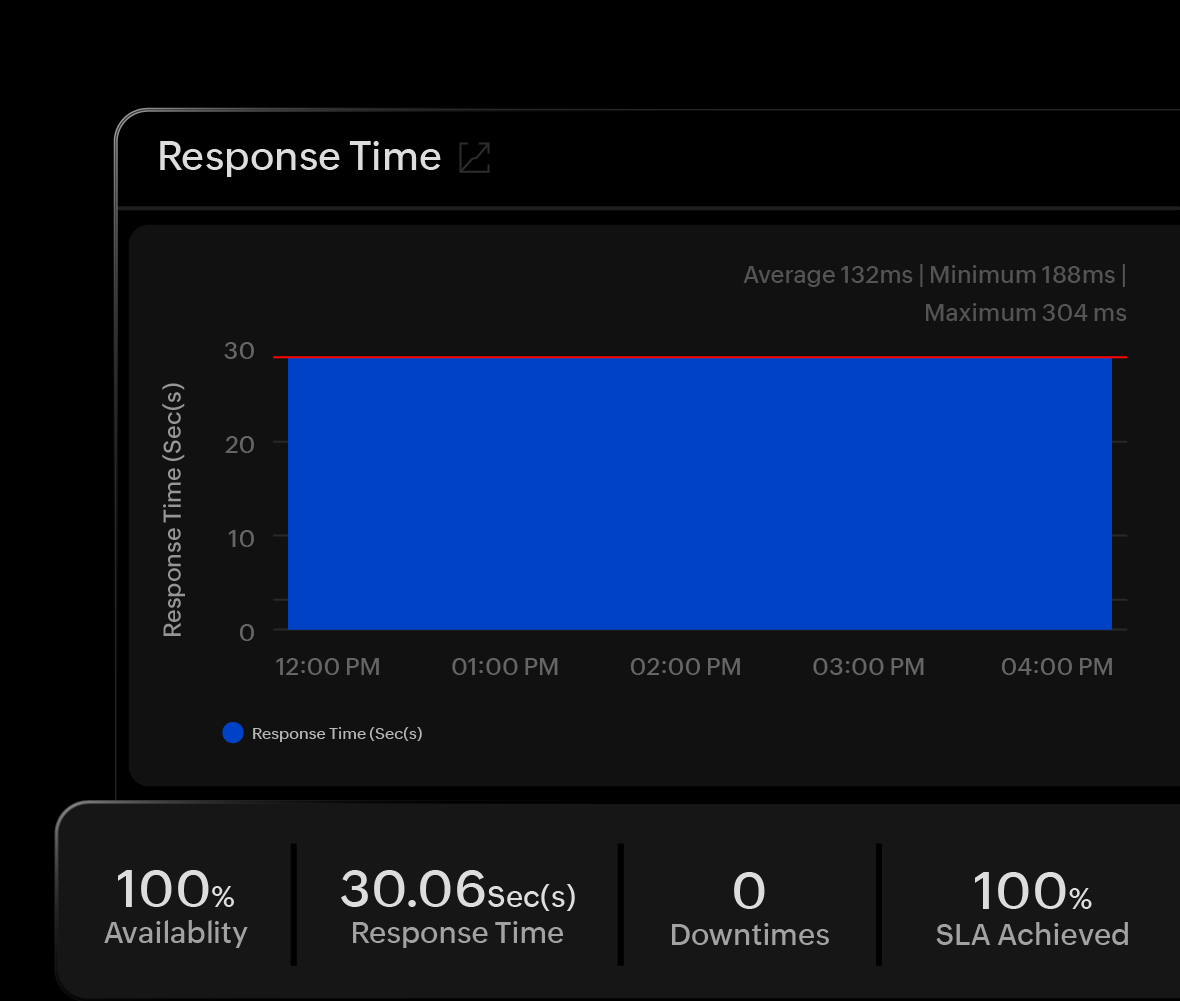Click the popout arrow beside Response Time title
The height and width of the screenshot is (1001, 1180).
tap(475, 157)
